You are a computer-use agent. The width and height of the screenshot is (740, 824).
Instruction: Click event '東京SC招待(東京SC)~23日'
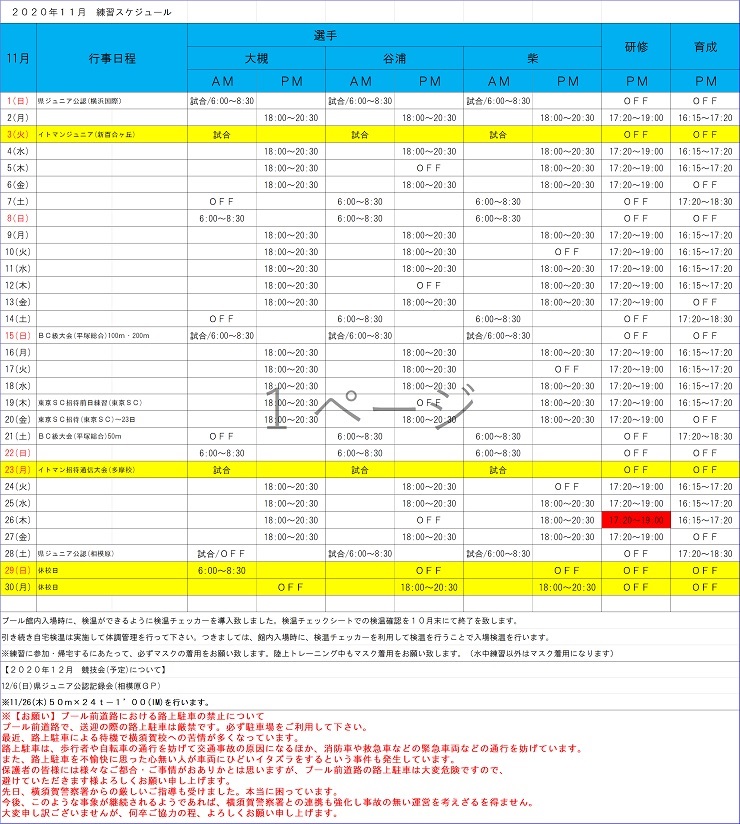[87, 419]
